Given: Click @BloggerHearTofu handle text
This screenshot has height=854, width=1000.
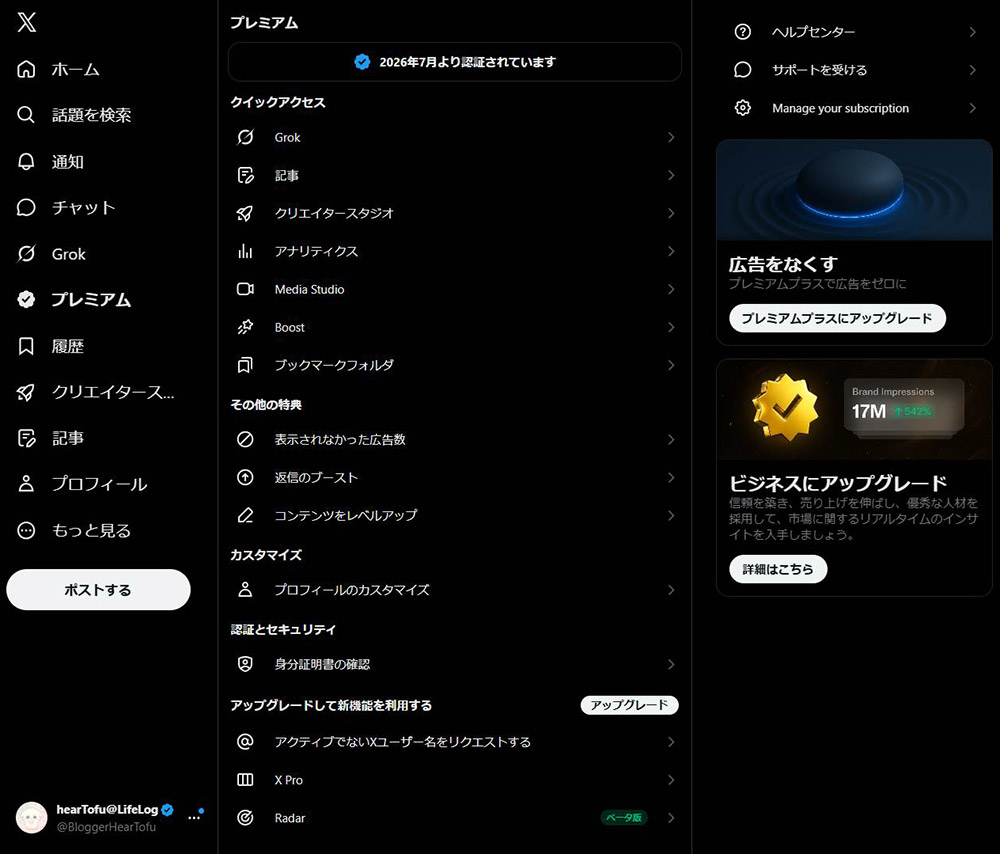Looking at the screenshot, I should point(106,827).
